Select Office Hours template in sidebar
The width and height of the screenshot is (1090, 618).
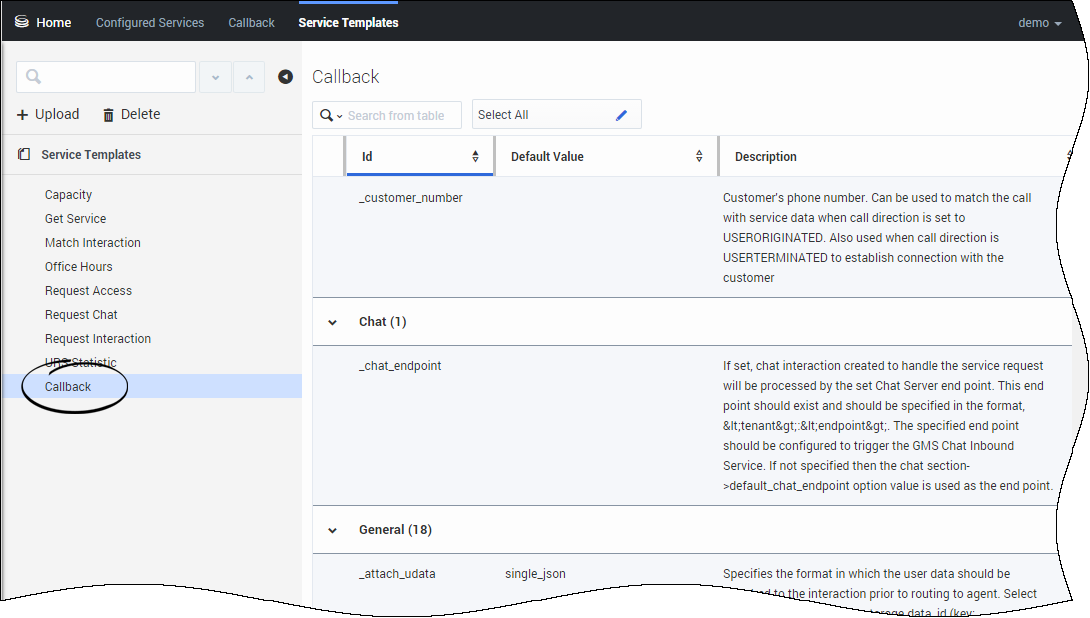[79, 267]
